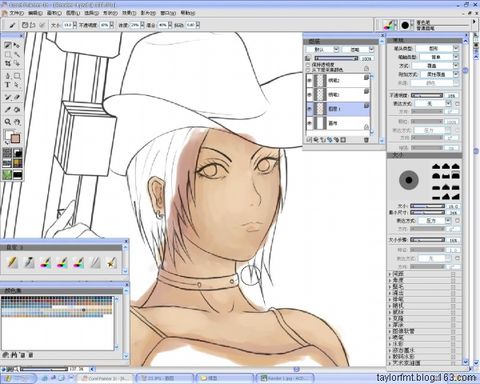Click the layer opacity slider in Layers panel
Screen dimensions: 480x384
[x=336, y=59]
